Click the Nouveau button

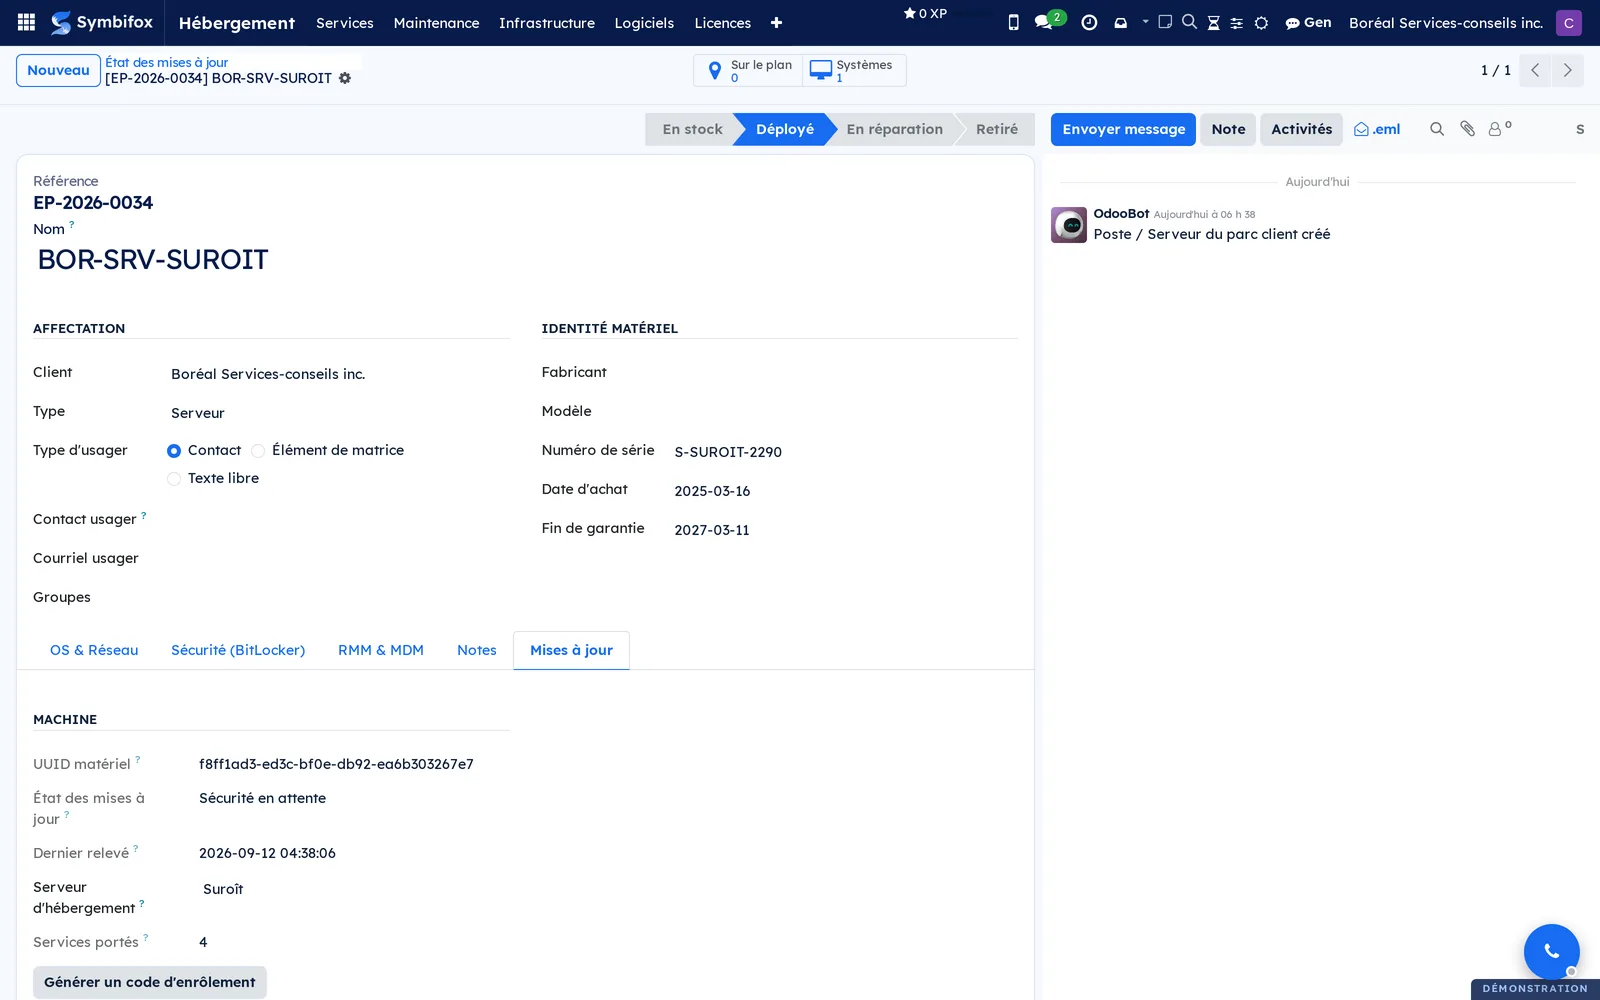(x=58, y=70)
